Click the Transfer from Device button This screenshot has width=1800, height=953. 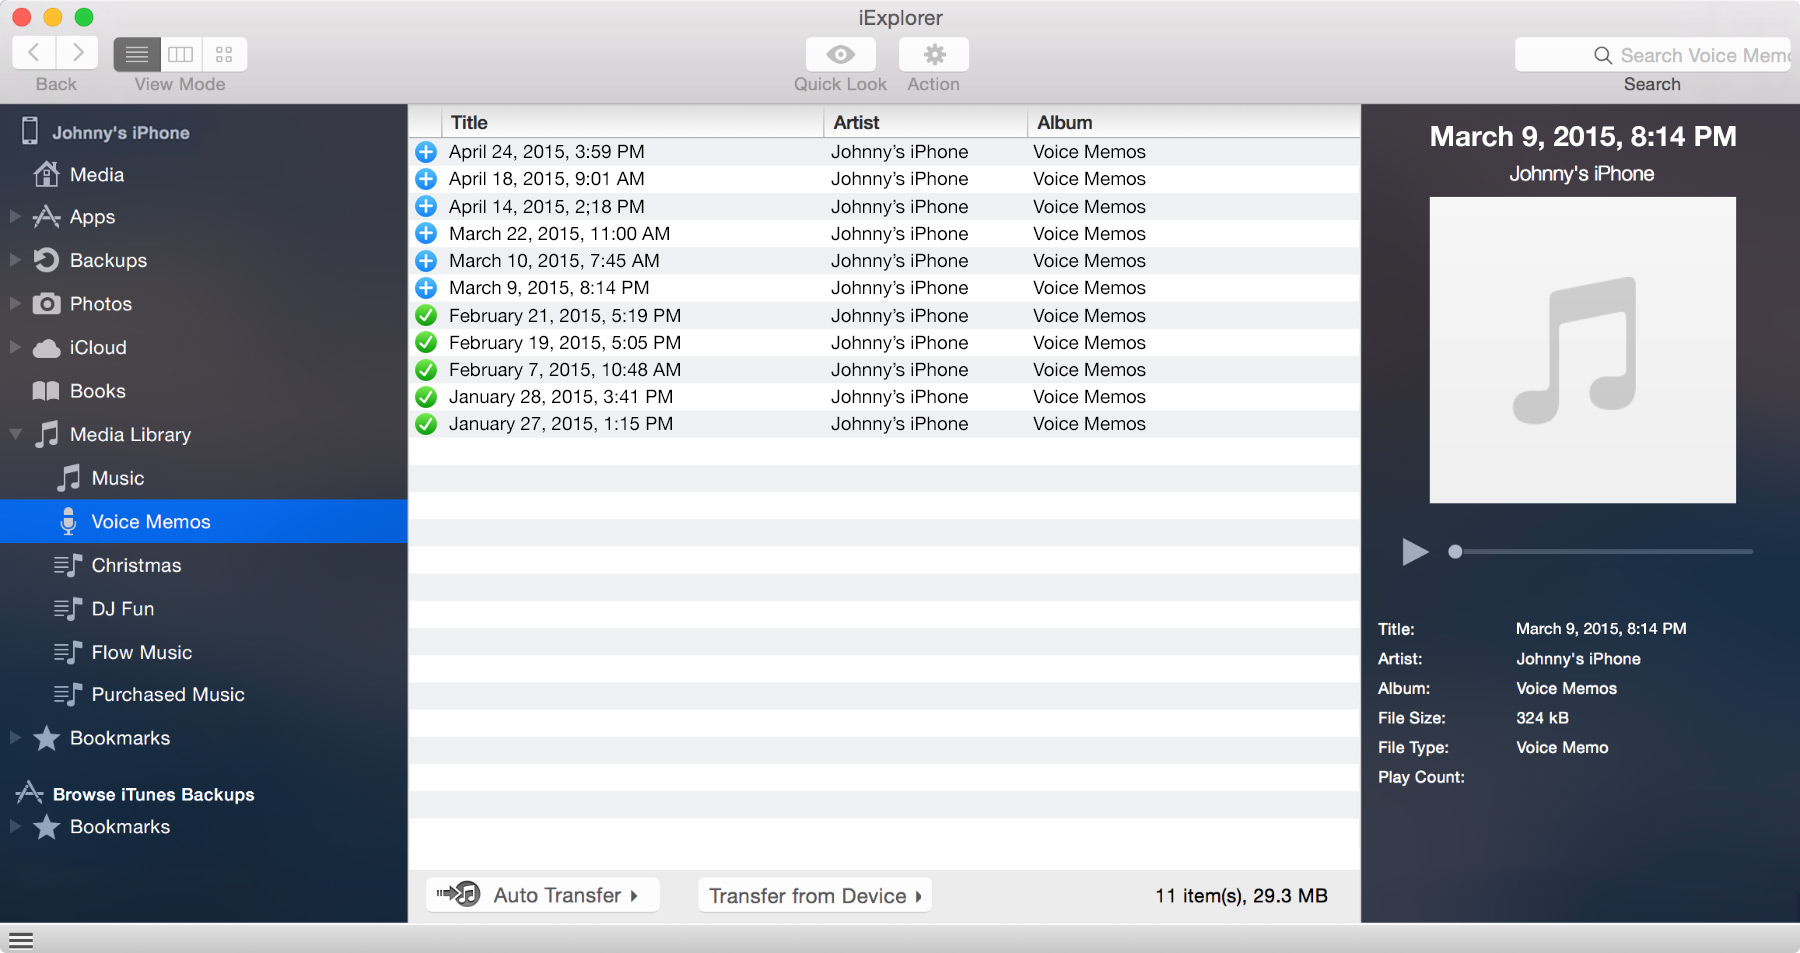click(x=814, y=895)
